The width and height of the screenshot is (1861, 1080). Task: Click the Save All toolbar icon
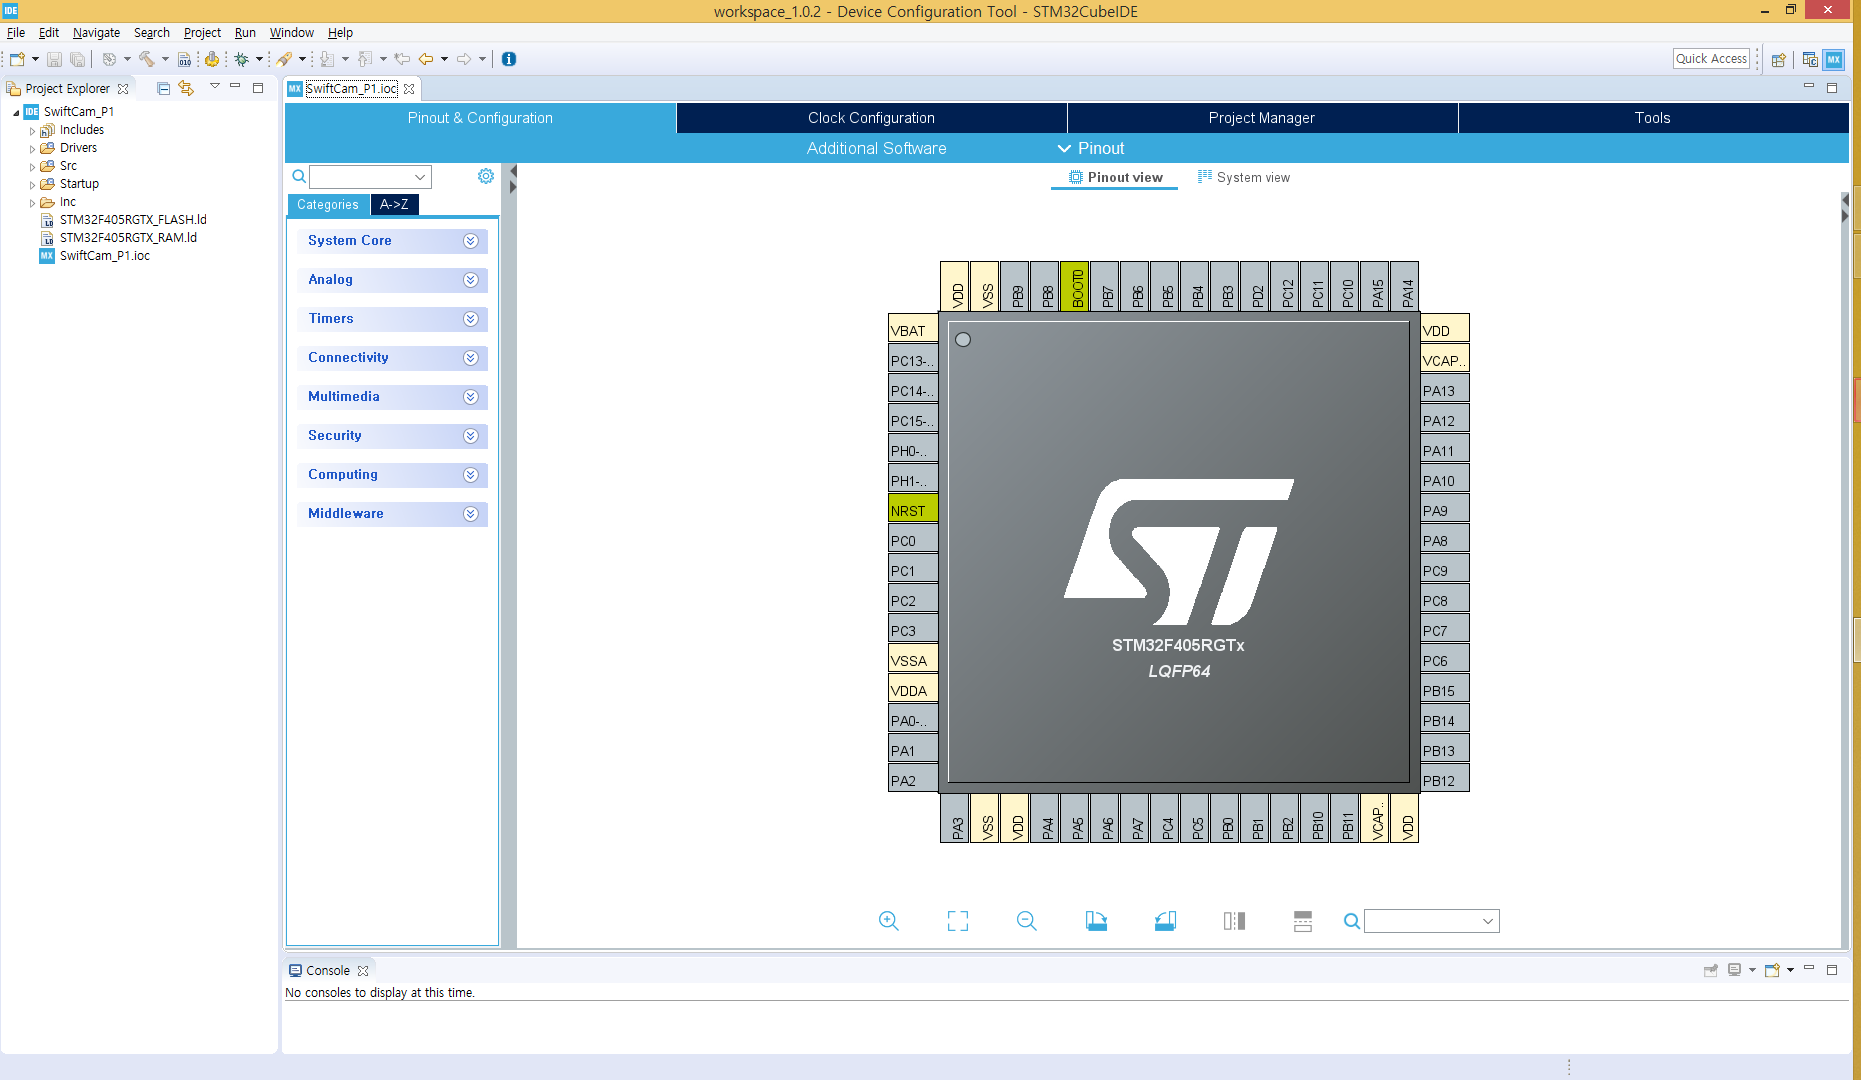(x=77, y=59)
